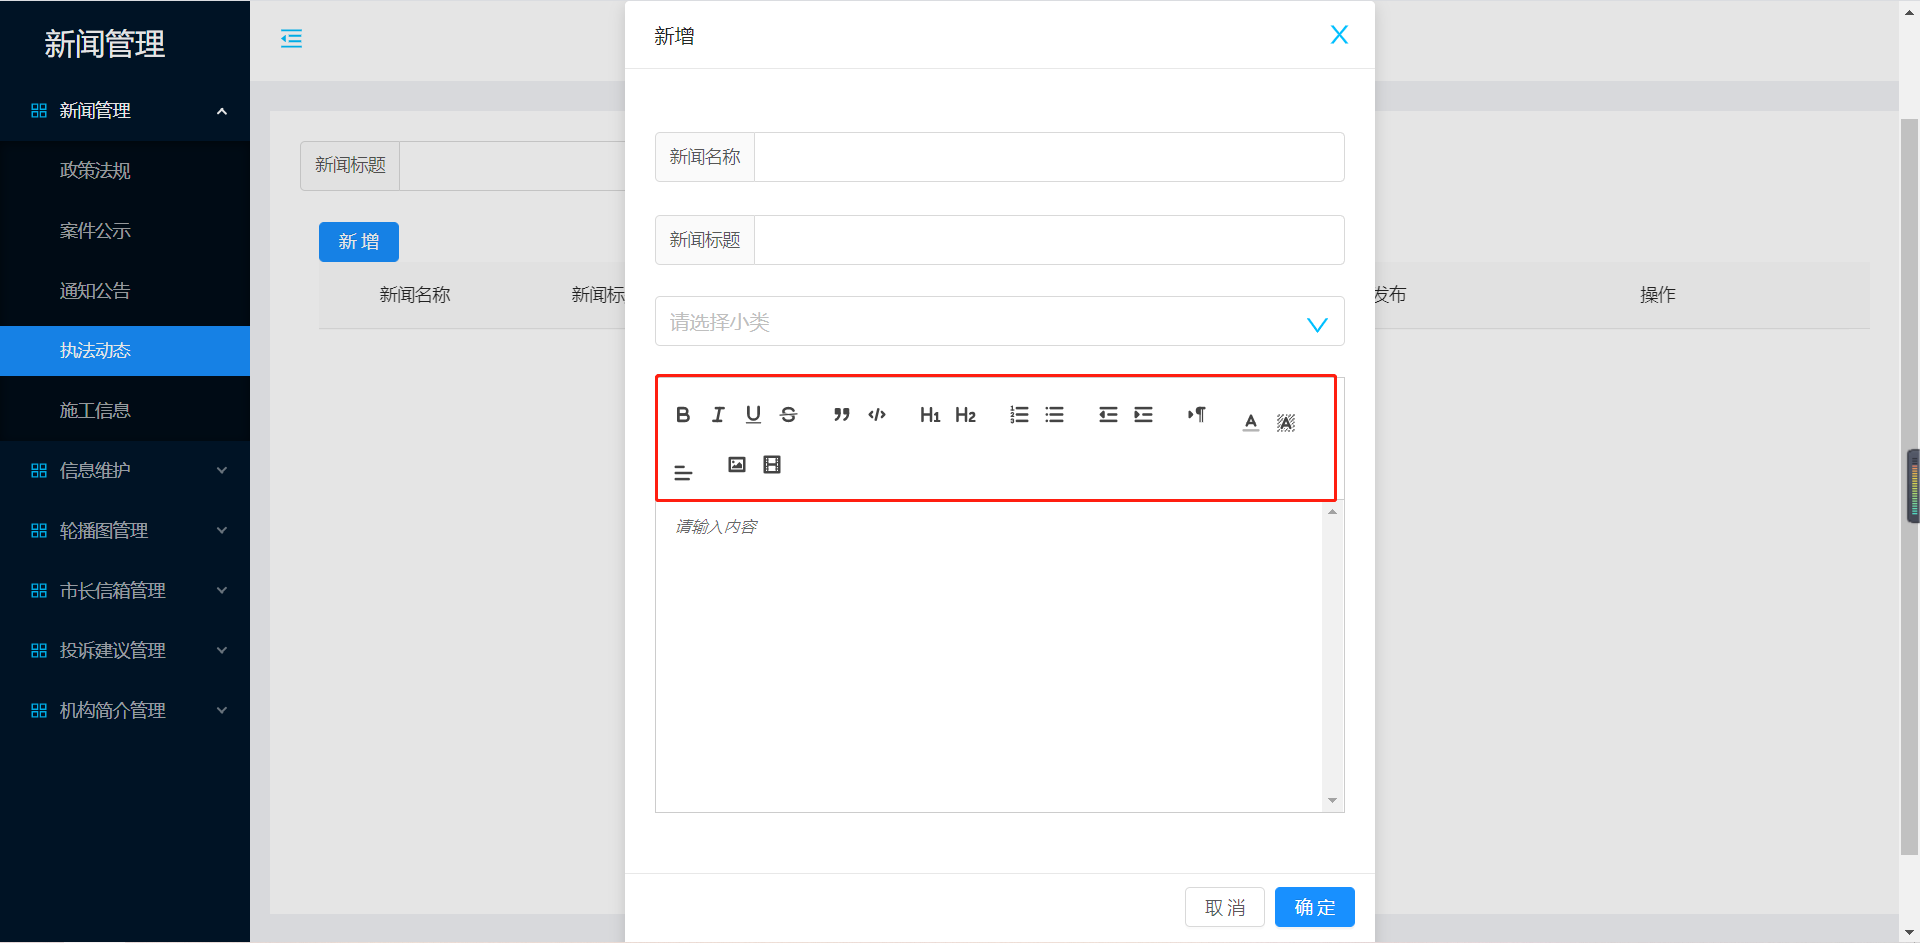Open the 通知公告 menu item
This screenshot has width=1920, height=943.
tap(125, 291)
